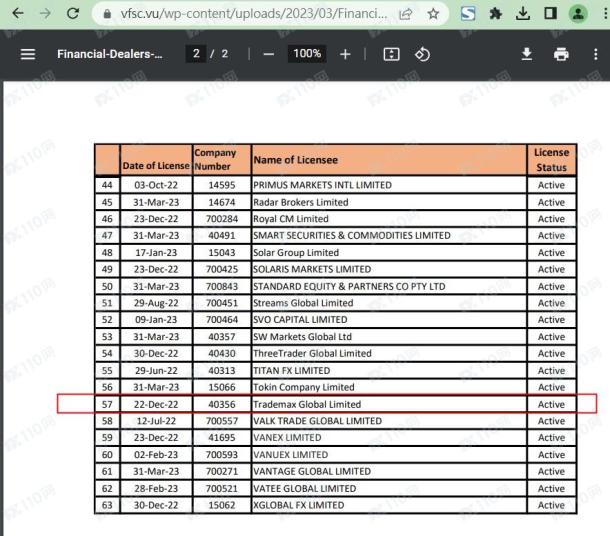This screenshot has height=536, width=610.
Task: Bookmark this page with the star
Action: (433, 14)
